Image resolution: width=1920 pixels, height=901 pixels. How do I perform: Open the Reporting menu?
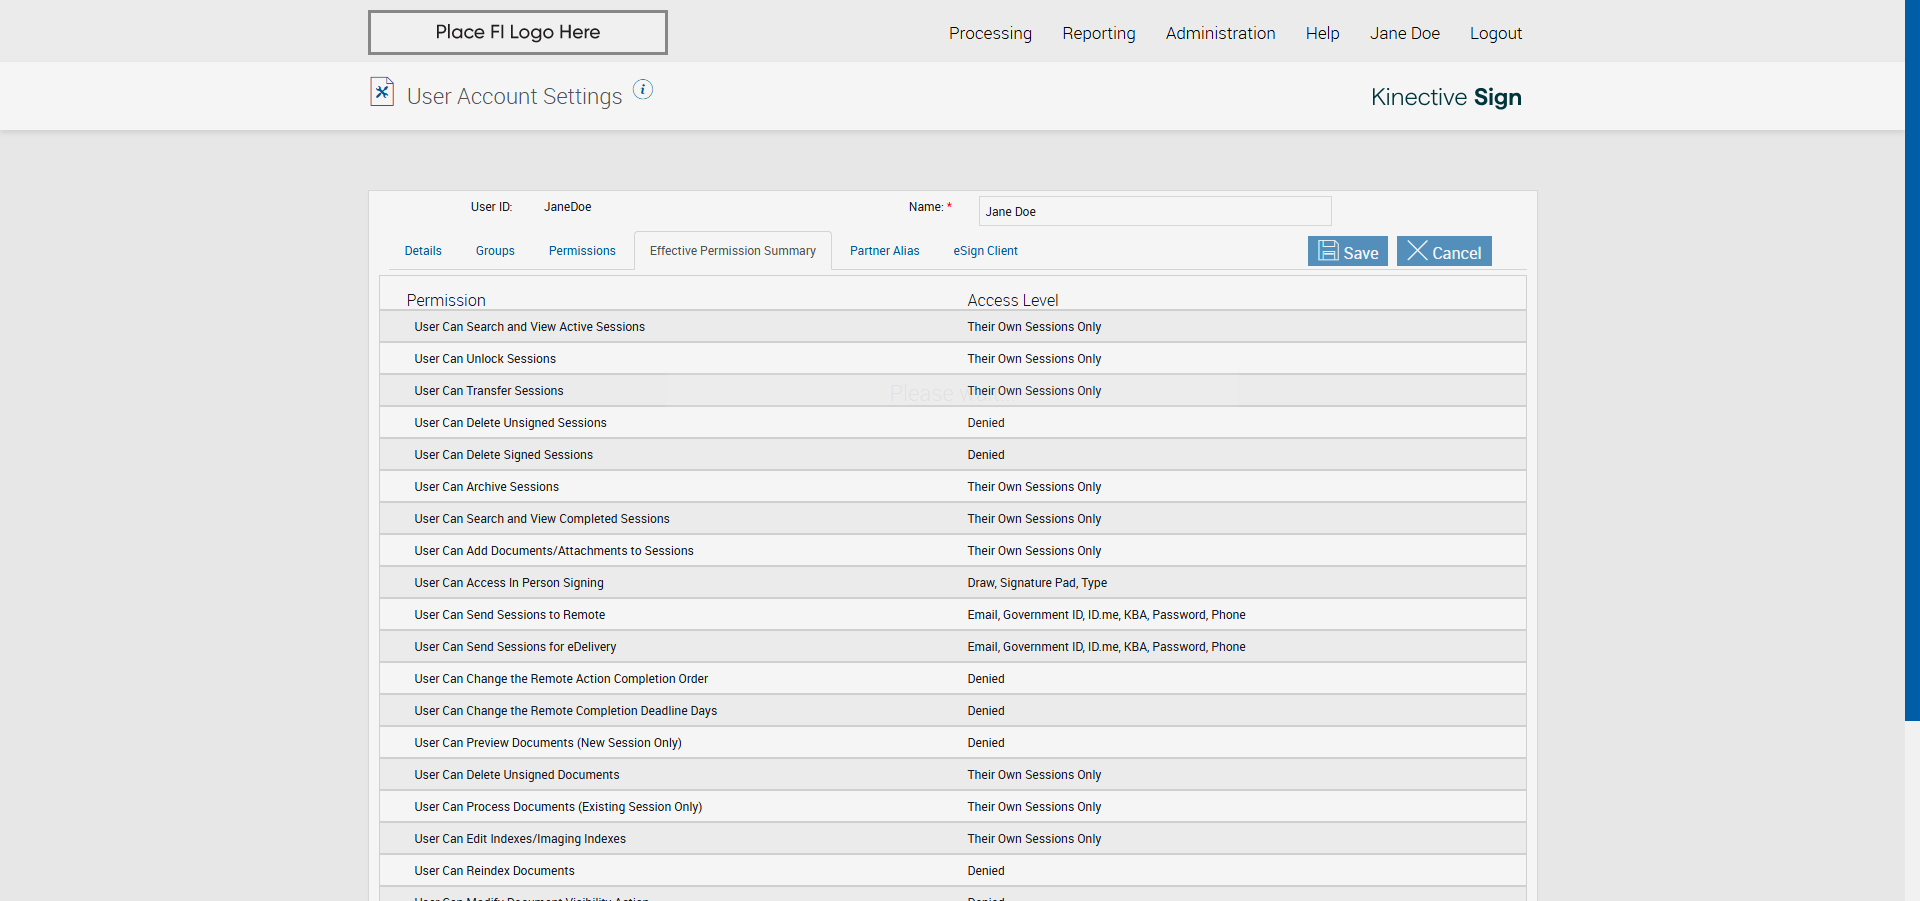point(1099,33)
